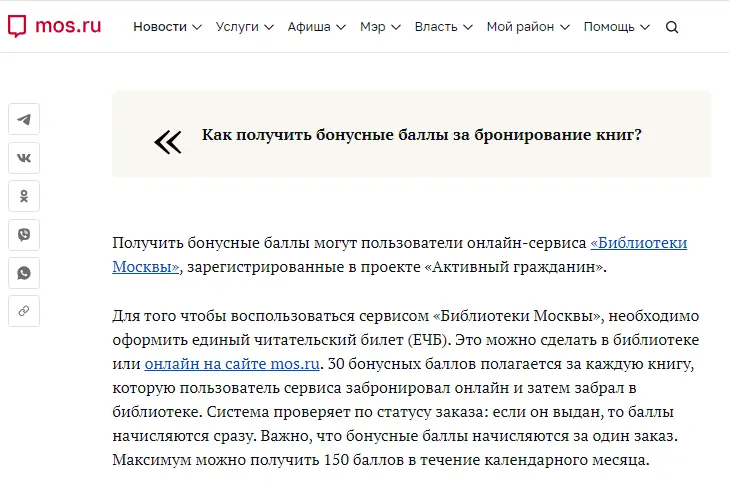Image resolution: width=729 pixels, height=489 pixels.
Task: Open the Афиша menu item
Action: pos(309,27)
